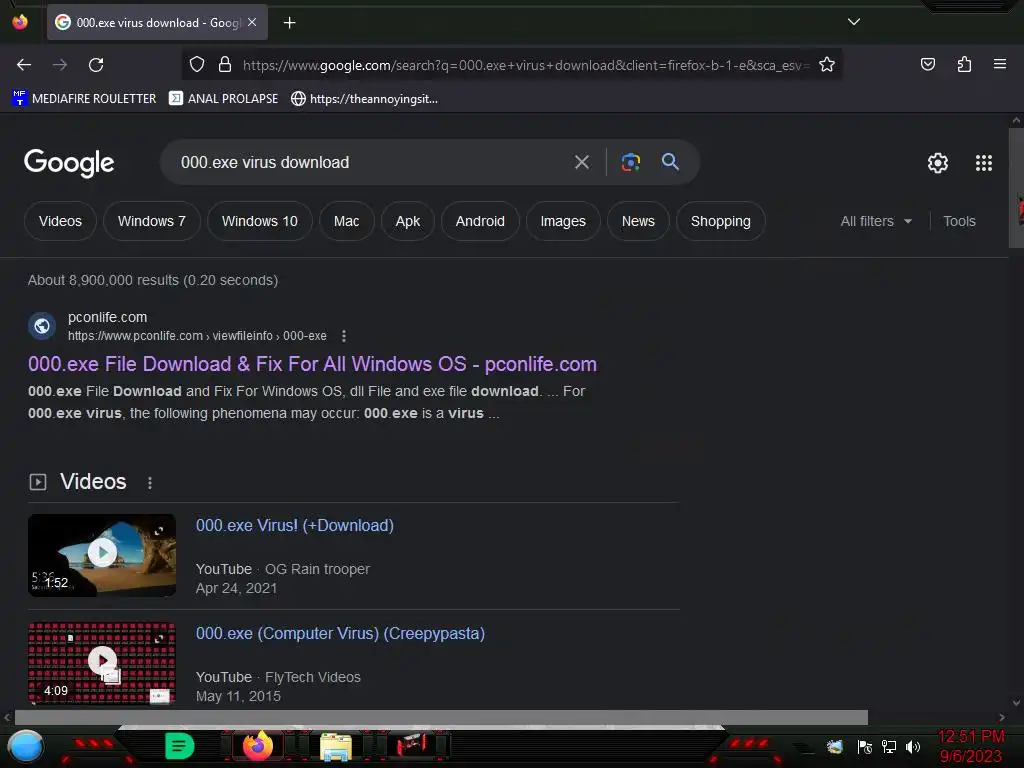Open 000.exe Virus! (+Download) video link
1024x768 pixels.
coord(295,526)
